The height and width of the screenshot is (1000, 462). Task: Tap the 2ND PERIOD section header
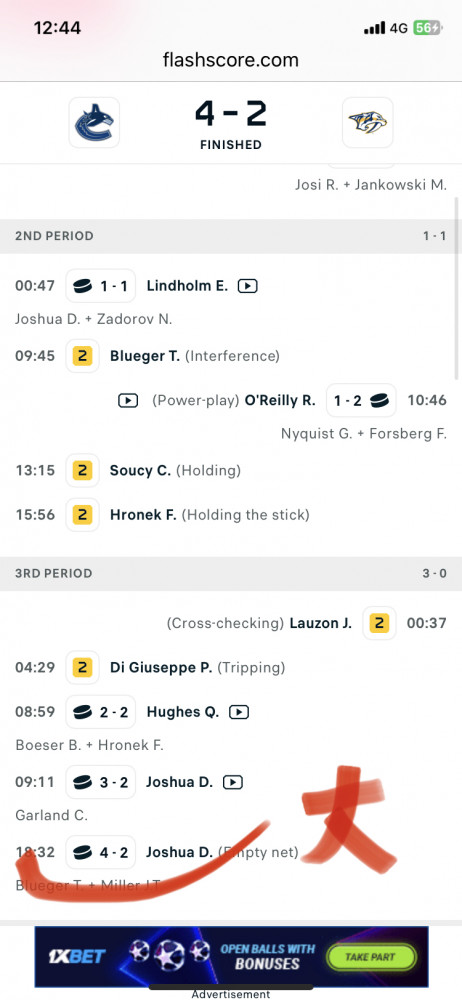click(x=231, y=236)
